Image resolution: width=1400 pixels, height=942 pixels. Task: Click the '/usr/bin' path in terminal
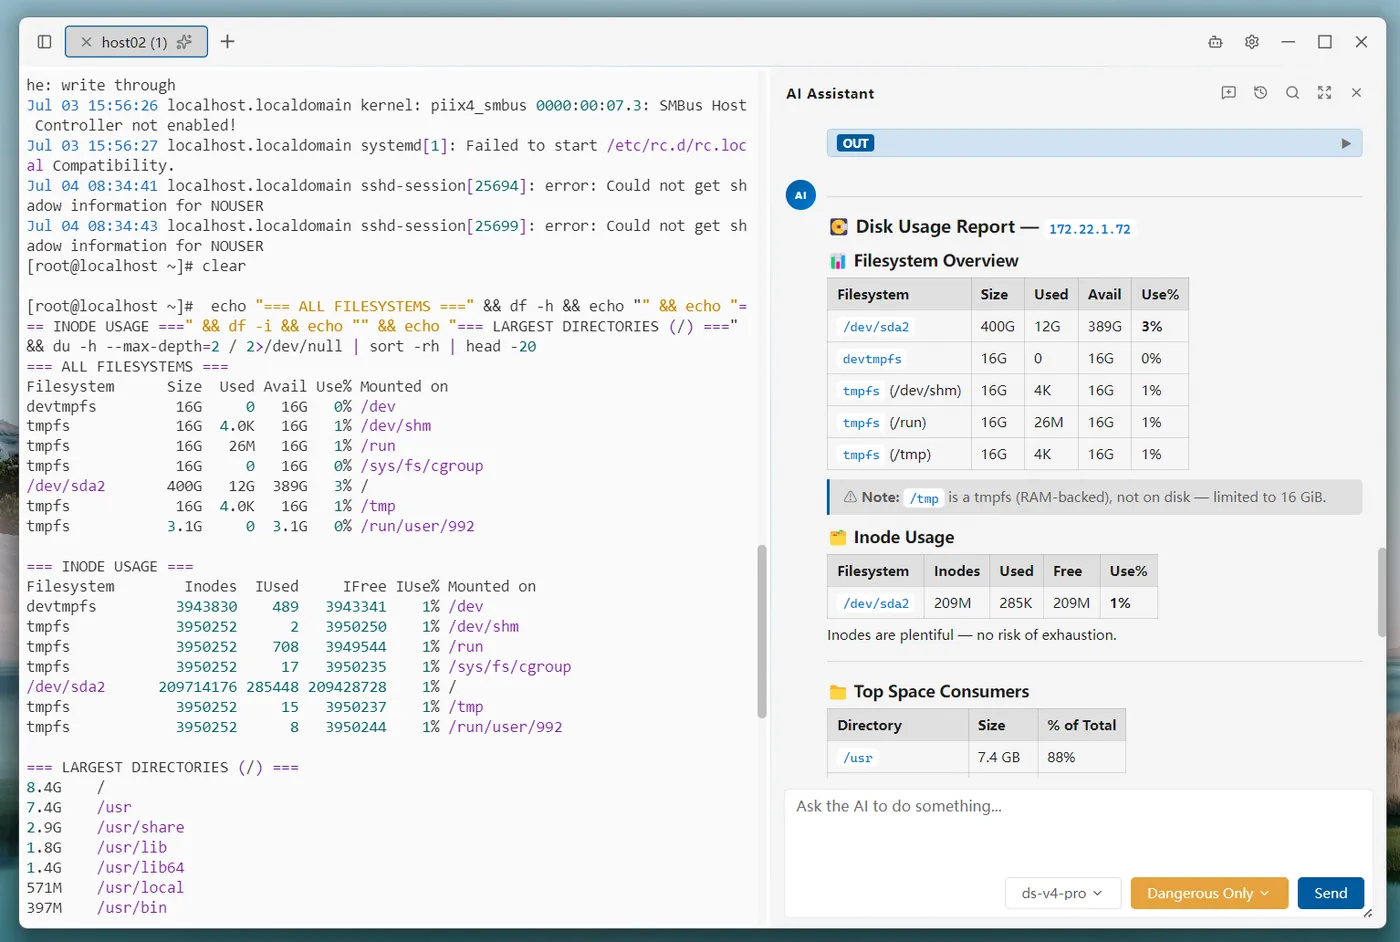click(x=132, y=908)
